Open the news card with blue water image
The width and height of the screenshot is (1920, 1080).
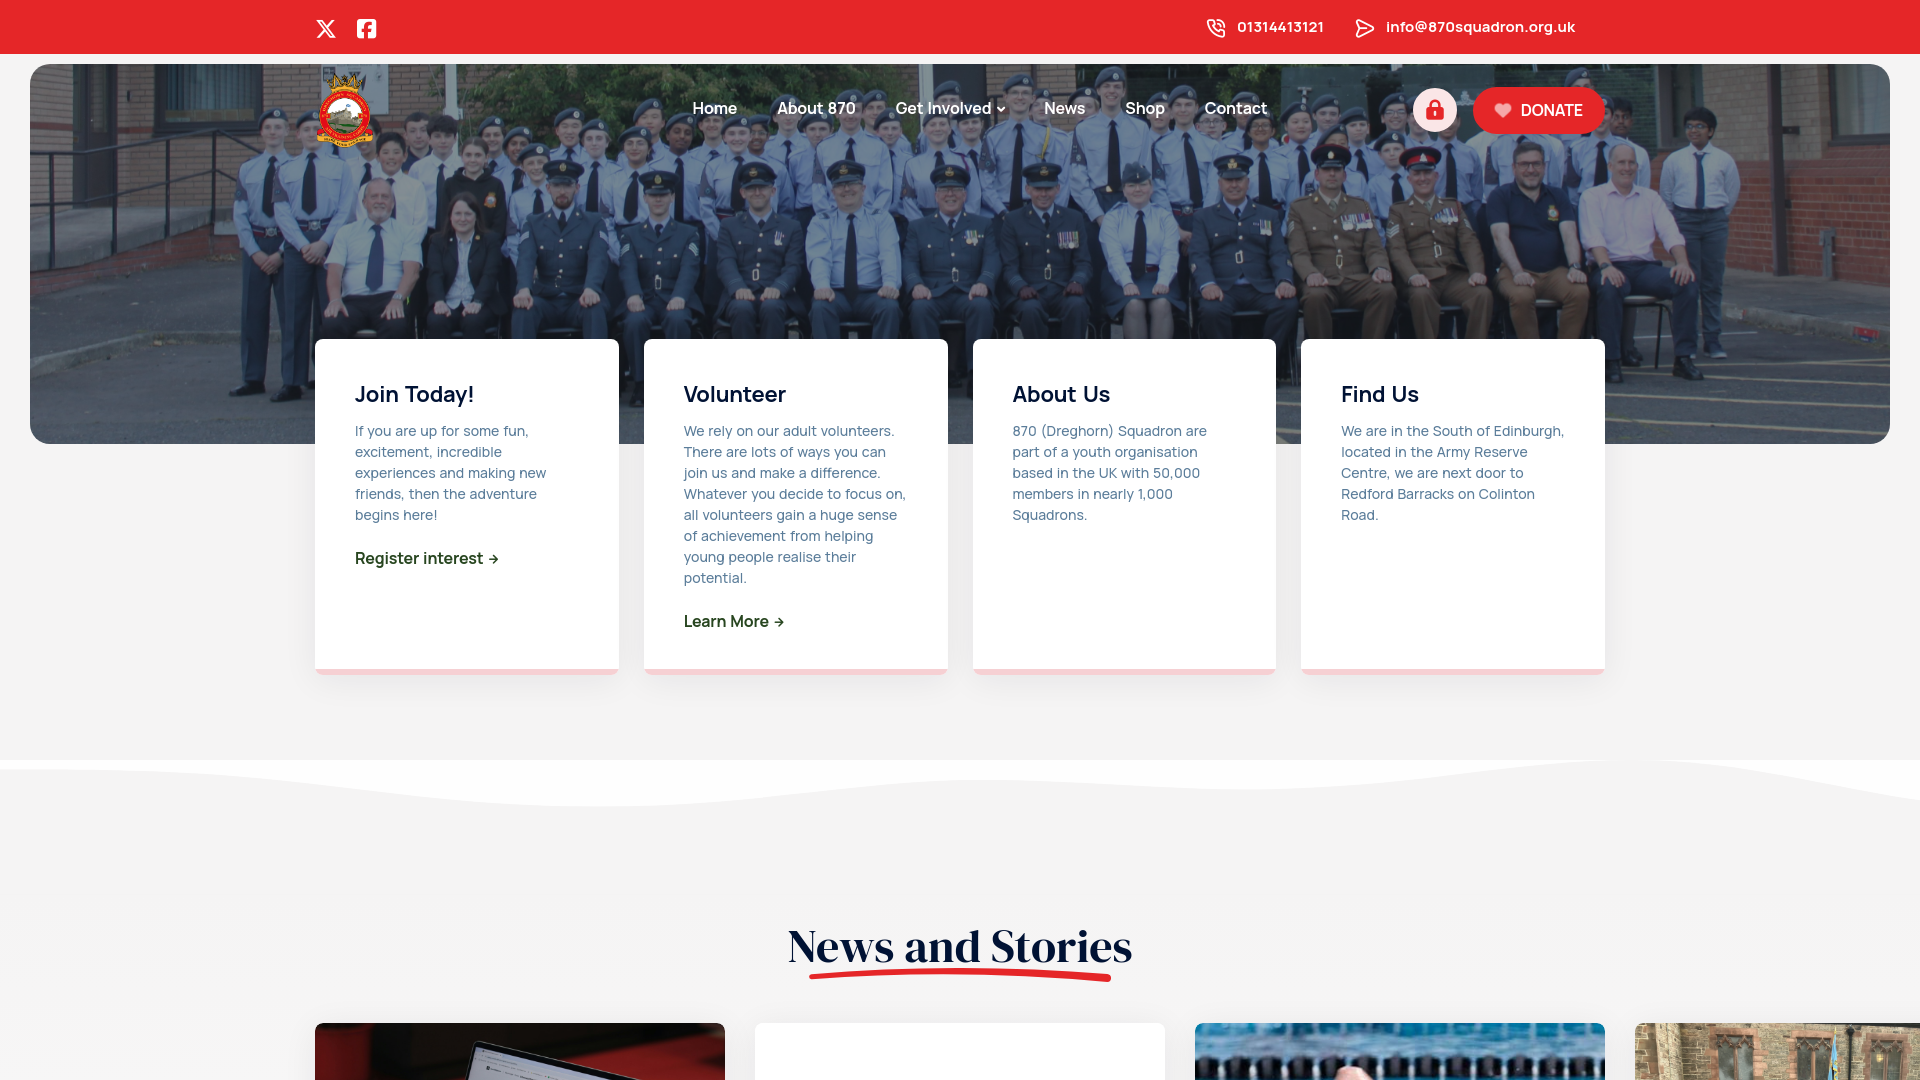(1400, 1051)
